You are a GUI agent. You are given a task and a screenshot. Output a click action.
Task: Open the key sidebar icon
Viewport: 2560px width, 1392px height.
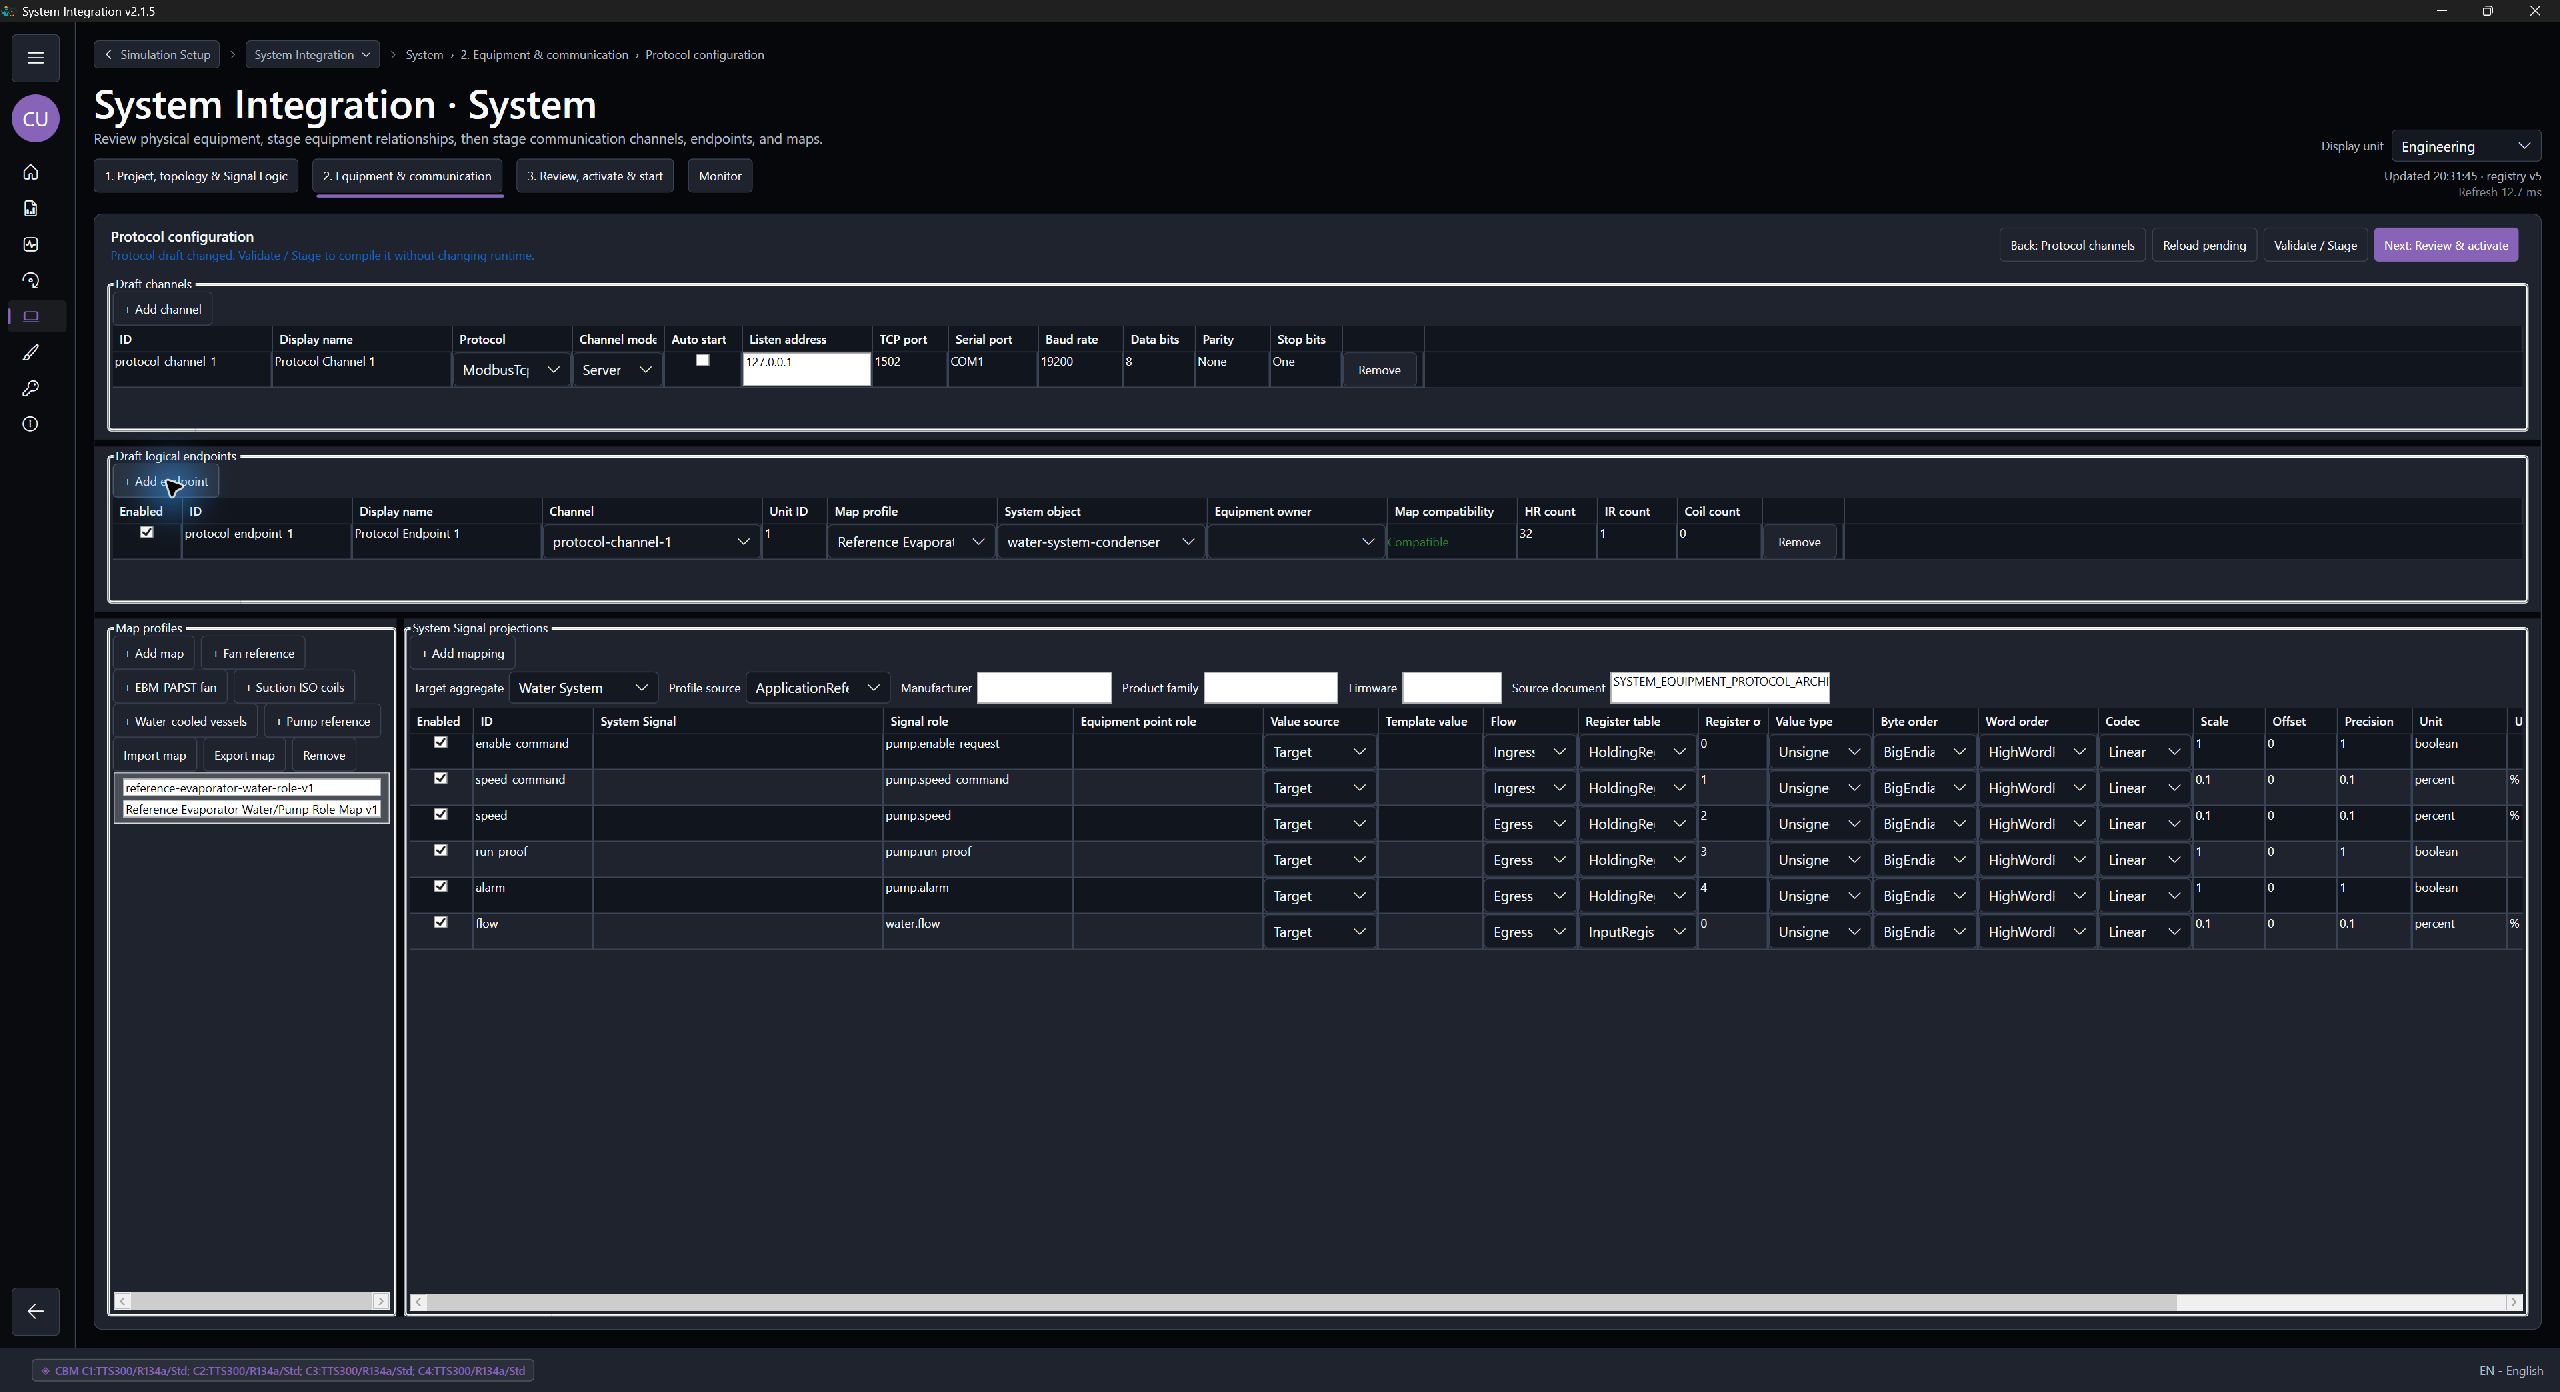click(31, 388)
